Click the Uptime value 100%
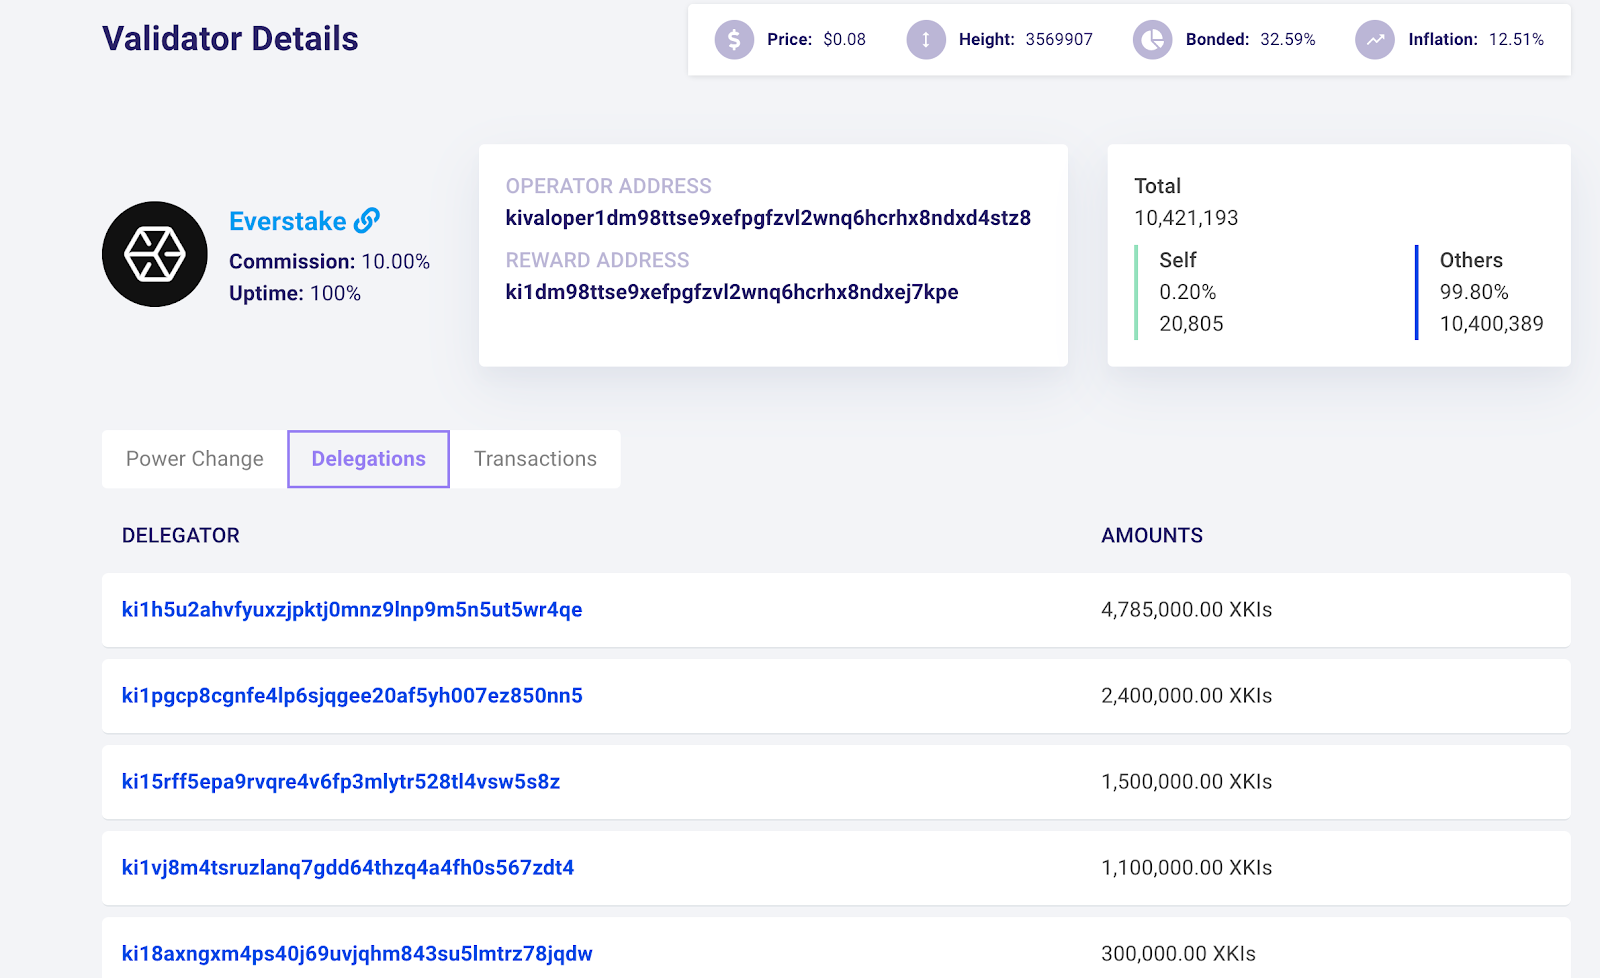 point(335,293)
